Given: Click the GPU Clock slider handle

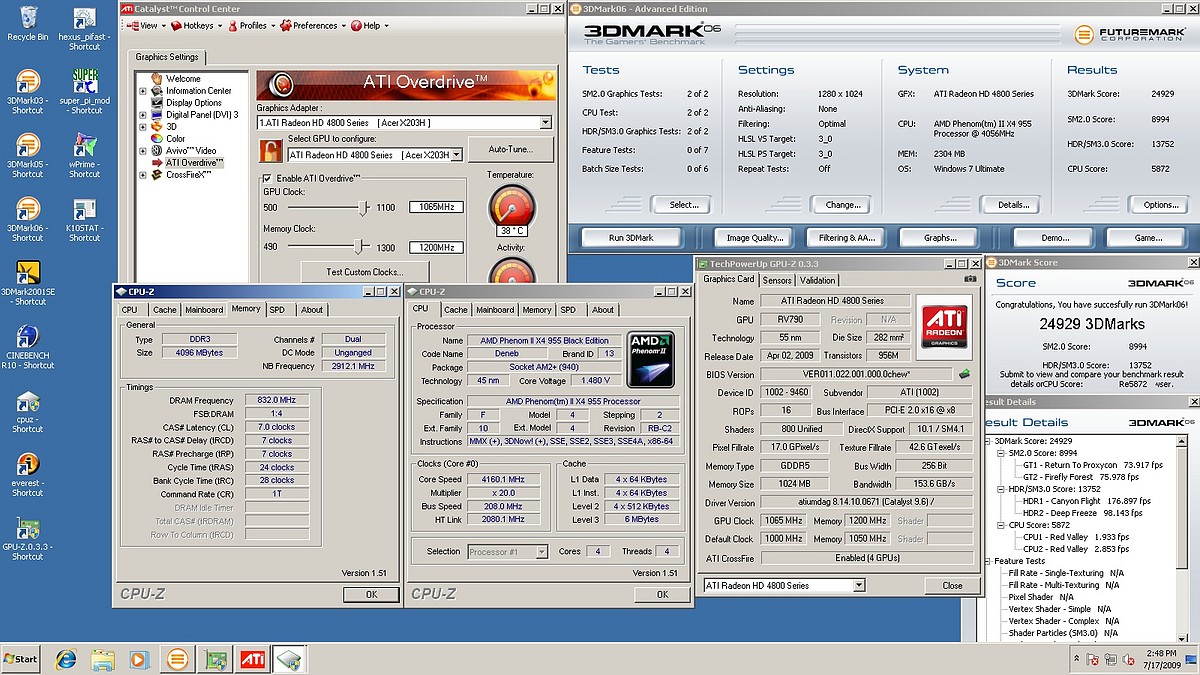Looking at the screenshot, I should (x=363, y=207).
